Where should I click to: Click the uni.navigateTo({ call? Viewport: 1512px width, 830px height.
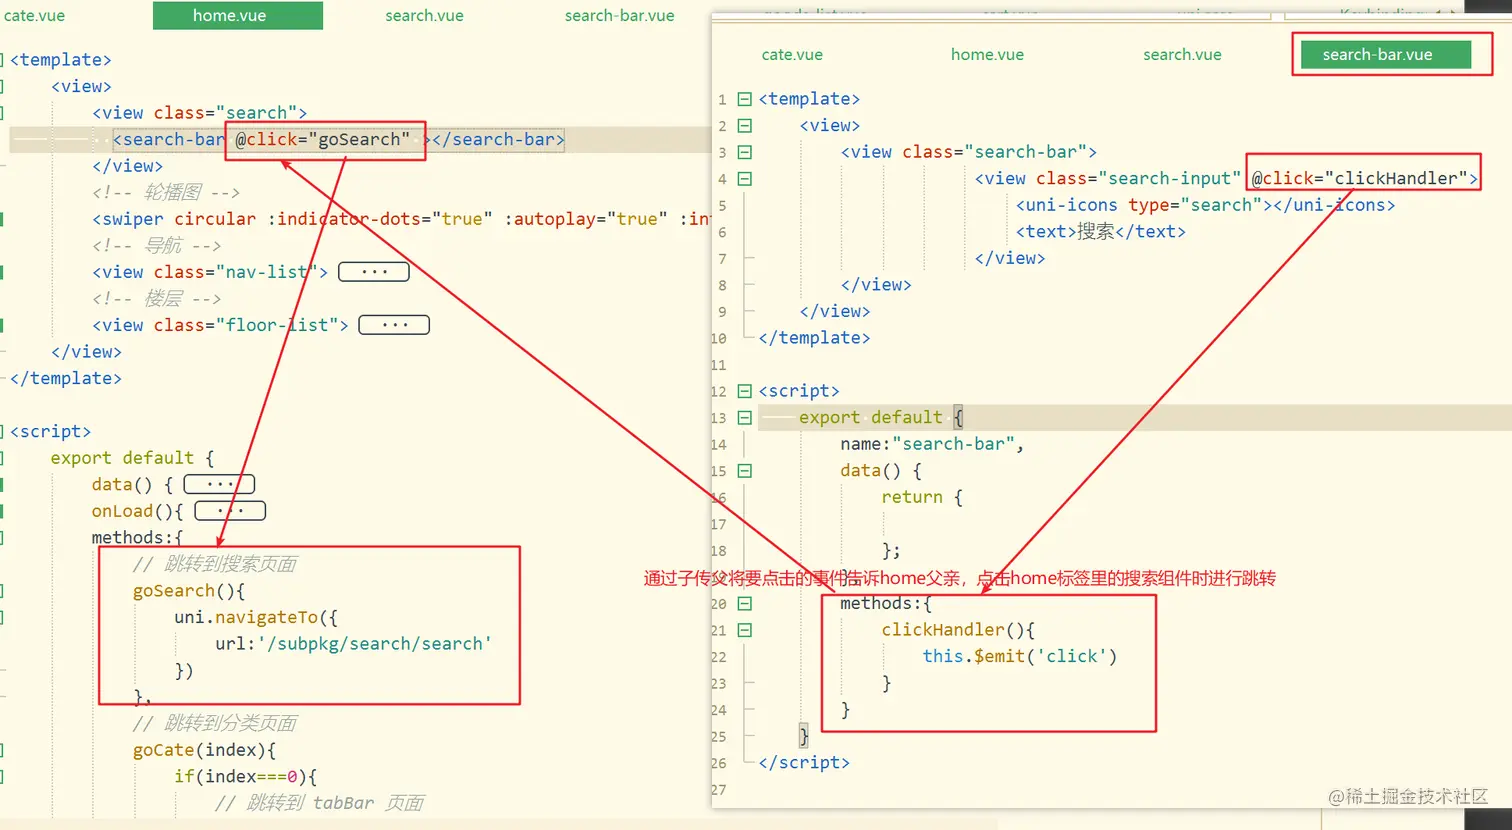click(256, 617)
